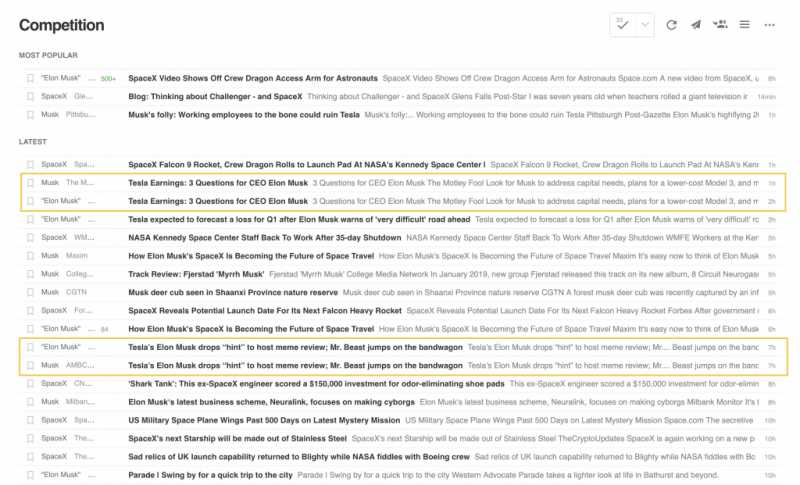
Task: Refresh the Competition feed
Action: [671, 25]
